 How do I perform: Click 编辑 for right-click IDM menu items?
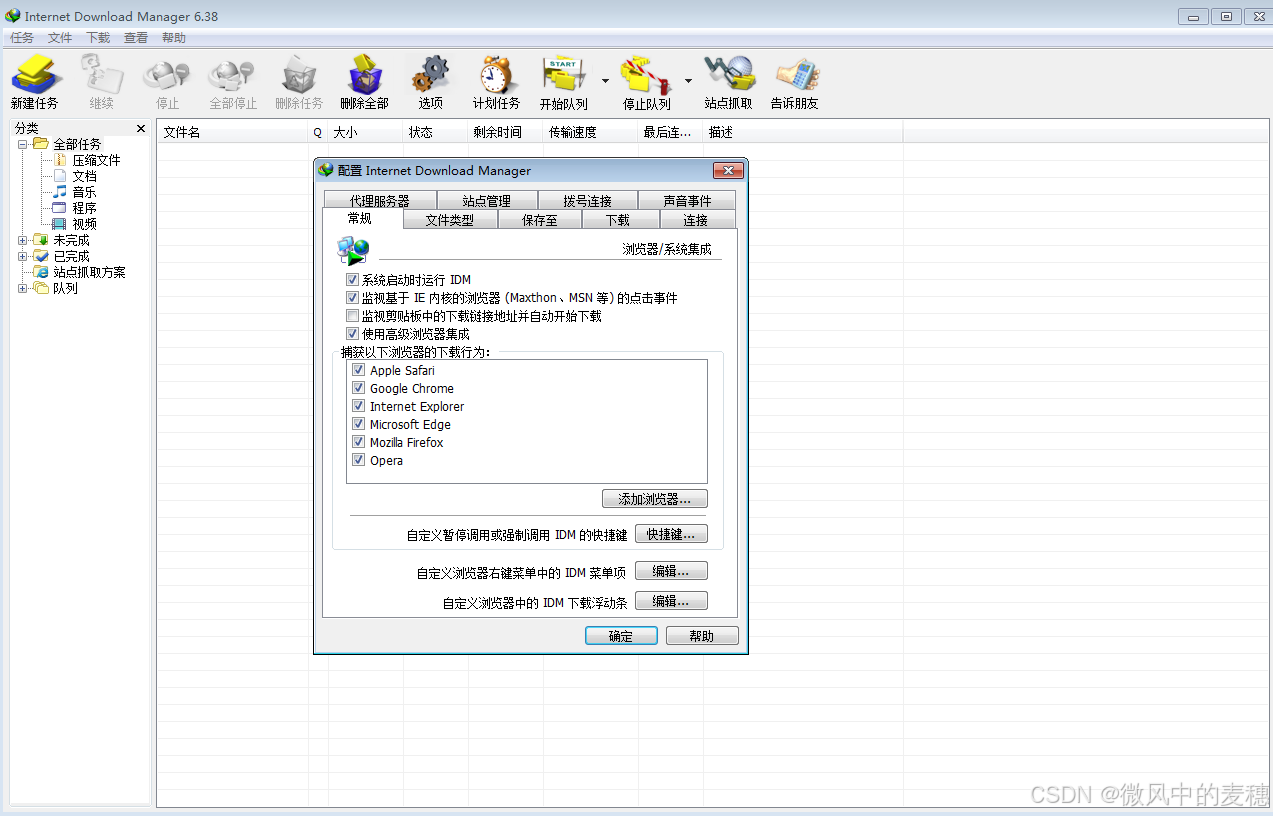pyautogui.click(x=671, y=571)
